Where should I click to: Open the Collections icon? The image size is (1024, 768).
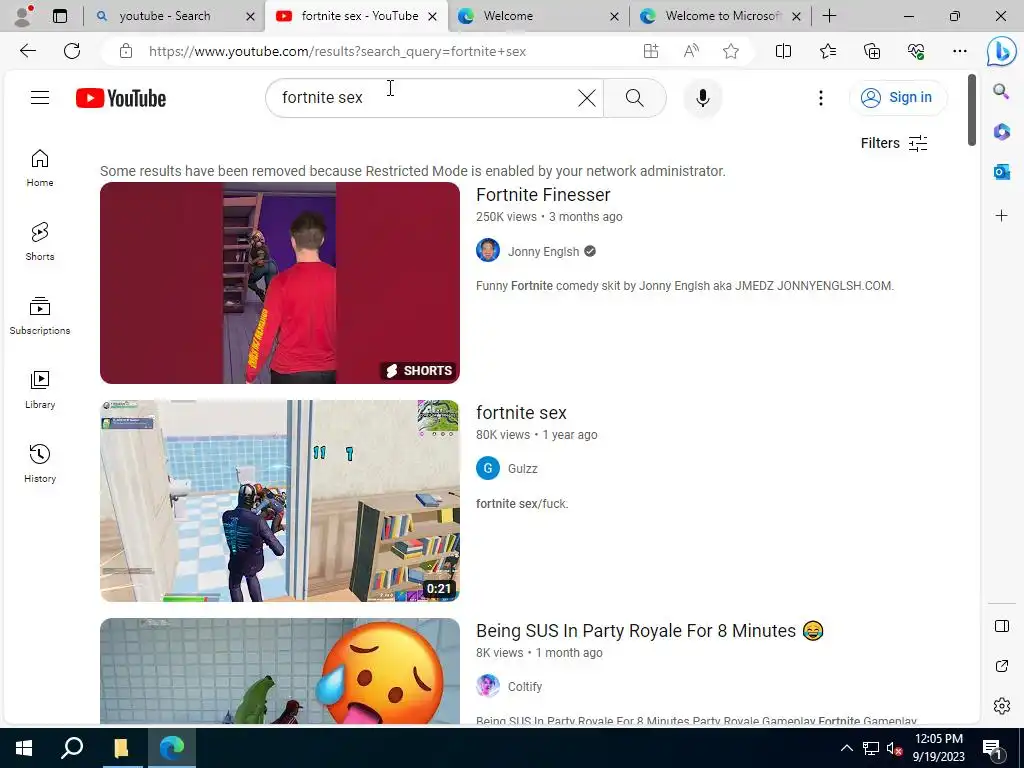(x=872, y=51)
